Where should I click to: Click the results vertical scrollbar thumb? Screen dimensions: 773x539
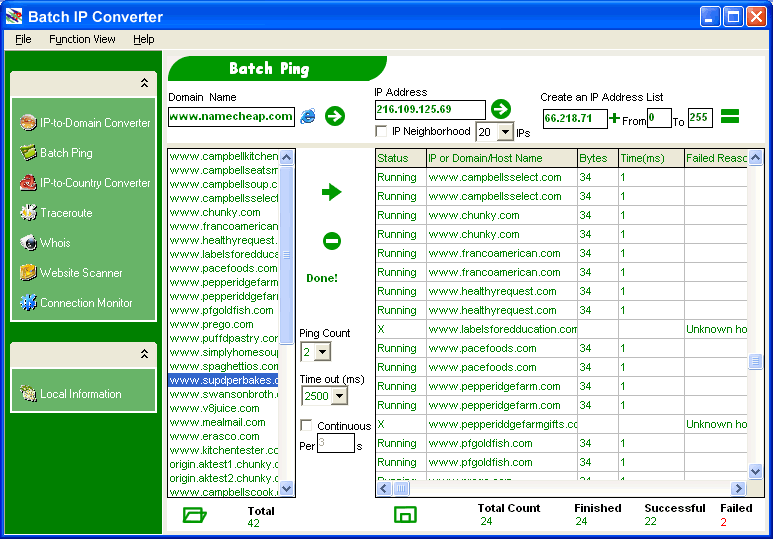[755, 361]
